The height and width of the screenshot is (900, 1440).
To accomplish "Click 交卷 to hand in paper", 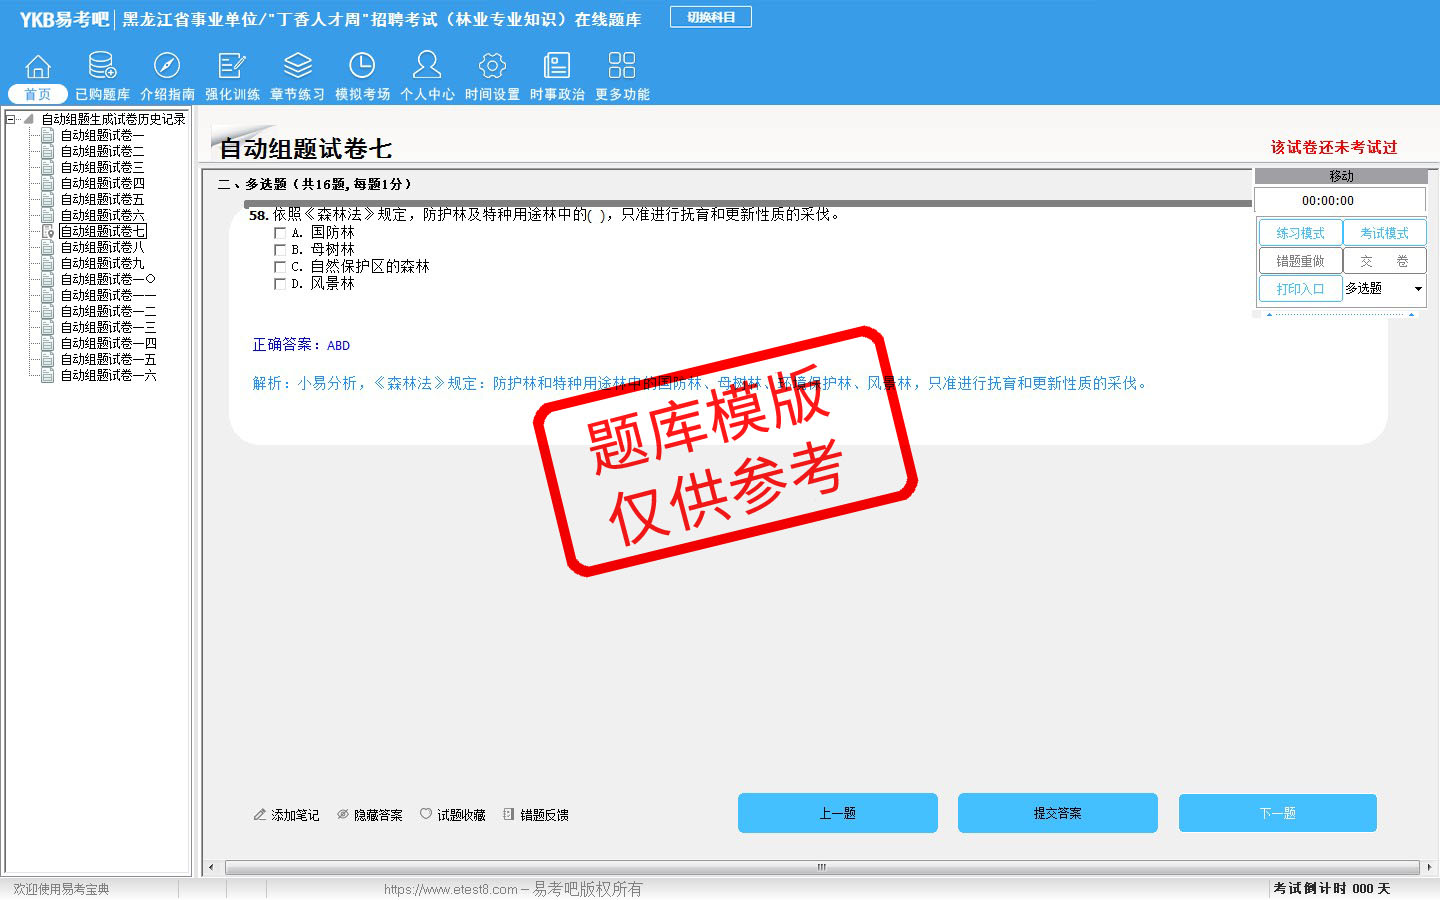I will [1384, 261].
